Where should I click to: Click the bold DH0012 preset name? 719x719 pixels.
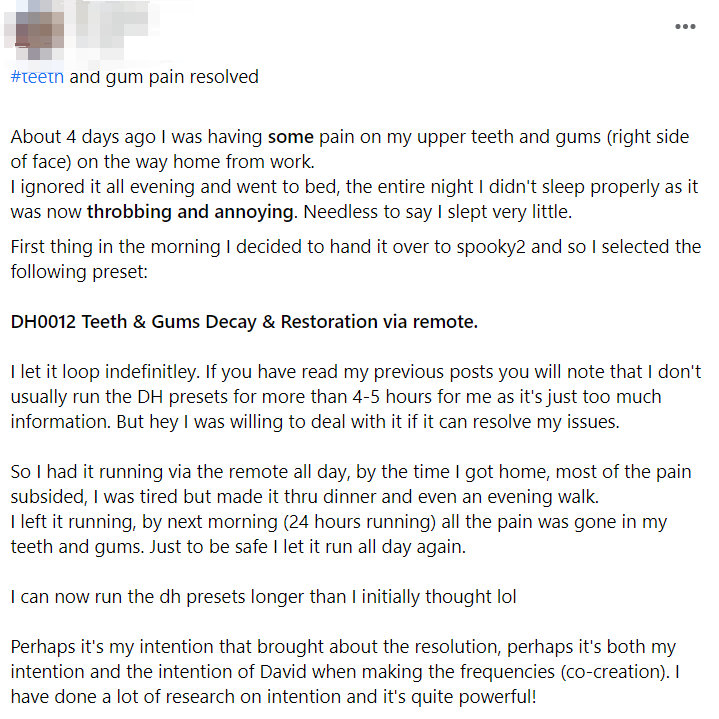(x=244, y=322)
